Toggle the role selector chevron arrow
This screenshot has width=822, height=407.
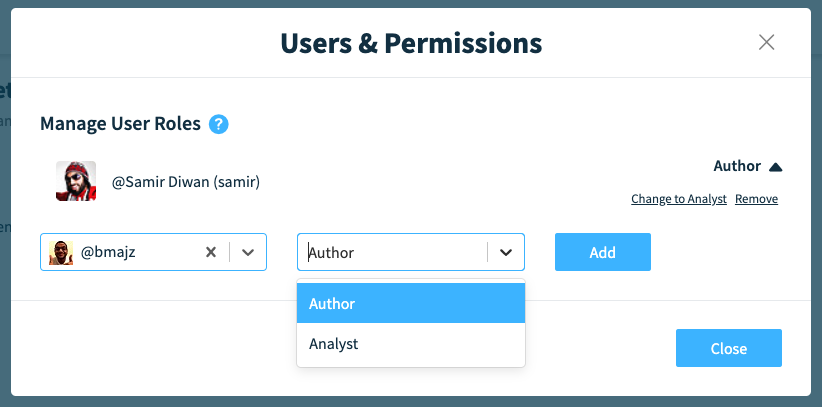(x=506, y=252)
